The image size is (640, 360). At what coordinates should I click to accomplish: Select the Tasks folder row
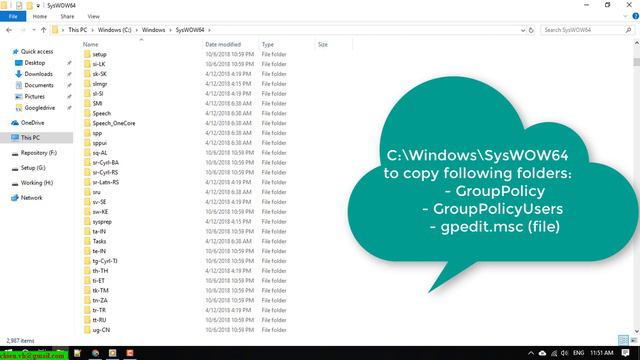[186, 241]
